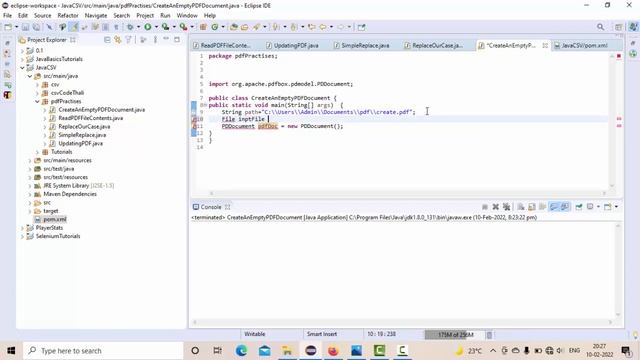Click the Search magnifier icon at top right
The height and width of the screenshot is (360, 640).
pos(600,27)
